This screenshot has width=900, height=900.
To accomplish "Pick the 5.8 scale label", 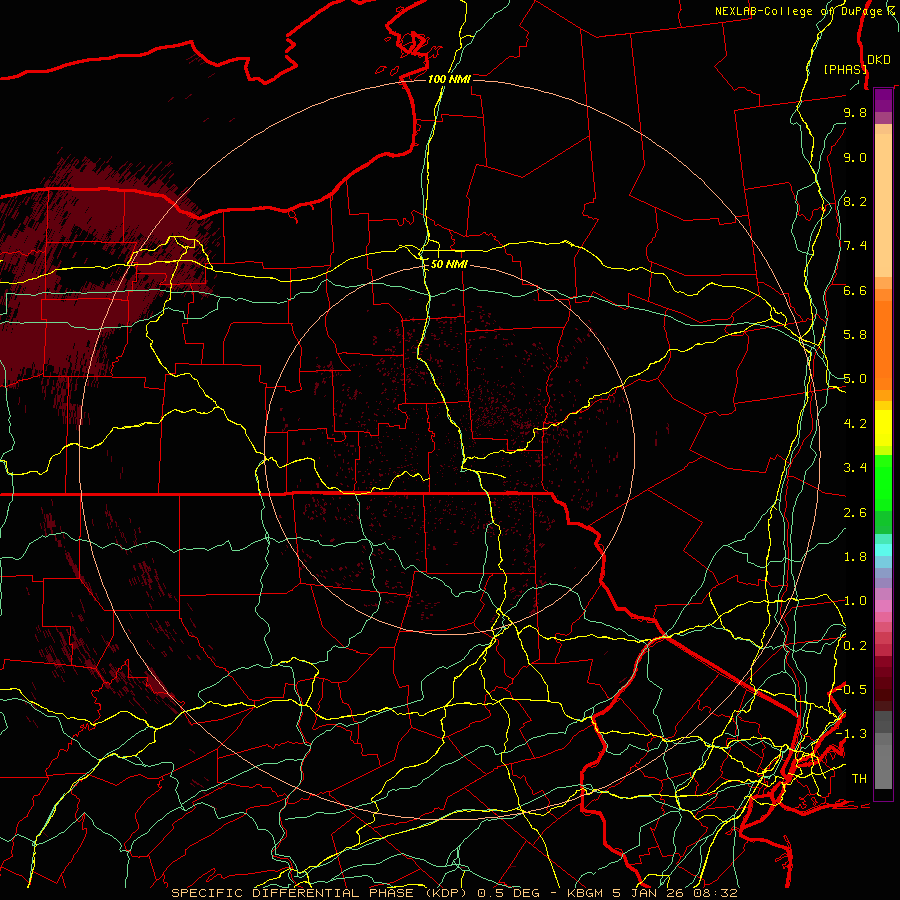I will click(855, 335).
